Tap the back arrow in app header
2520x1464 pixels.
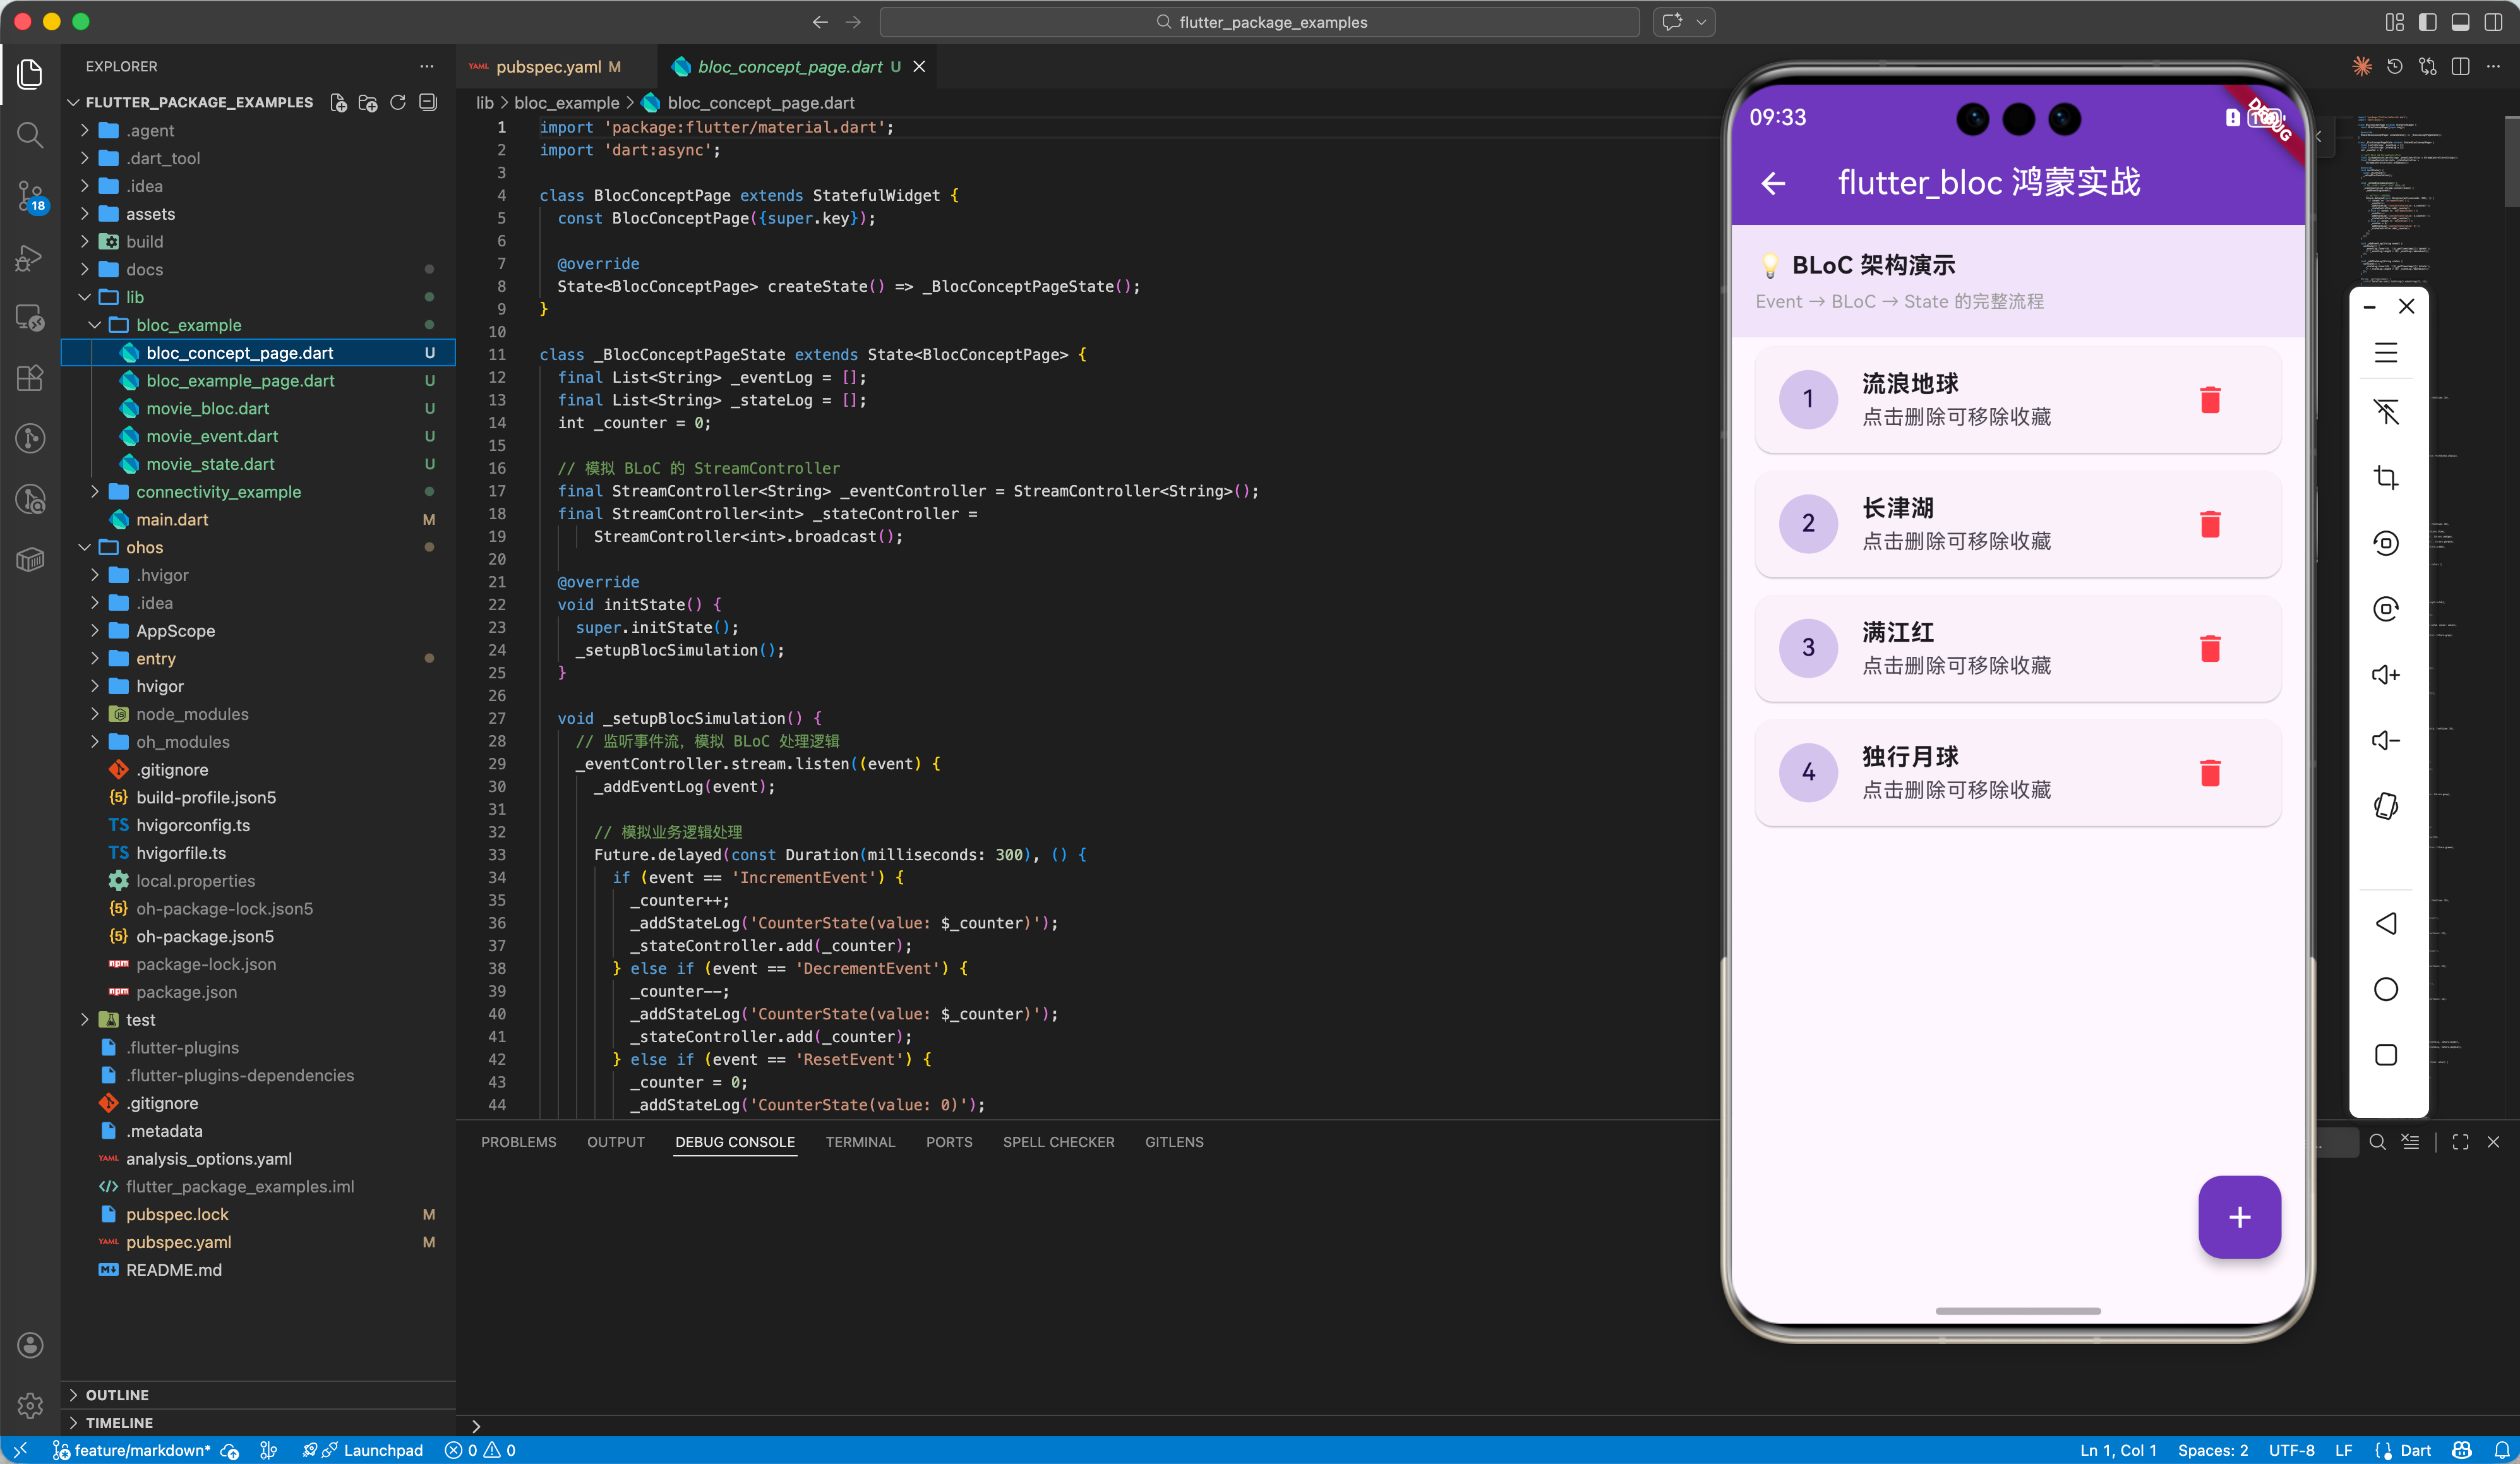tap(1773, 183)
